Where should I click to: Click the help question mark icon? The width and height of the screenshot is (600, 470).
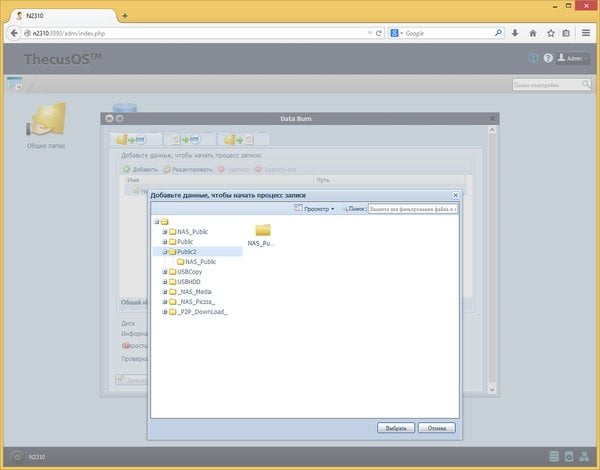(548, 58)
